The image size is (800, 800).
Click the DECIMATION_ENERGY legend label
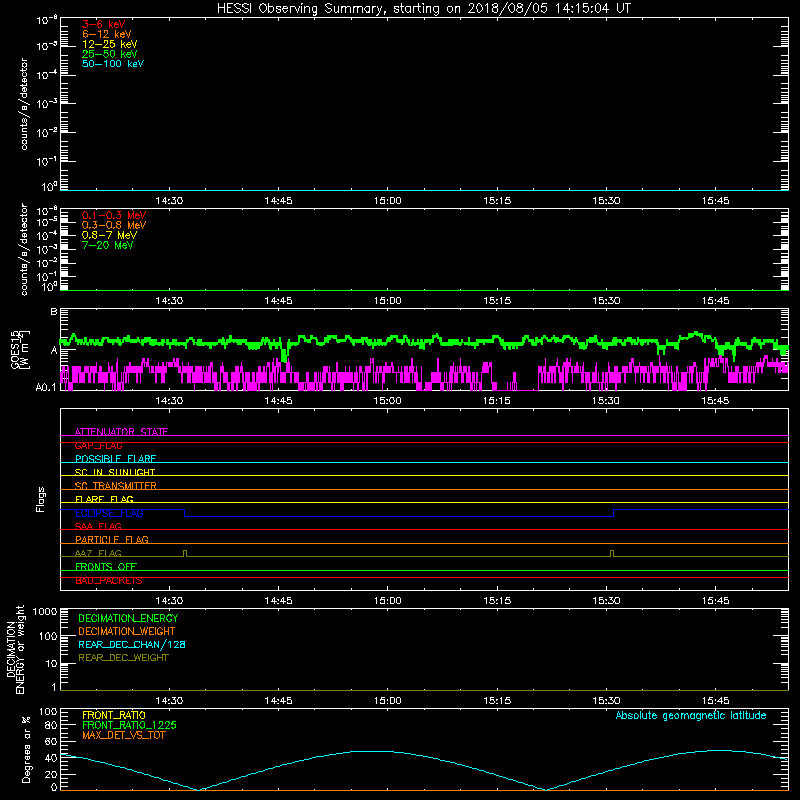coord(128,618)
